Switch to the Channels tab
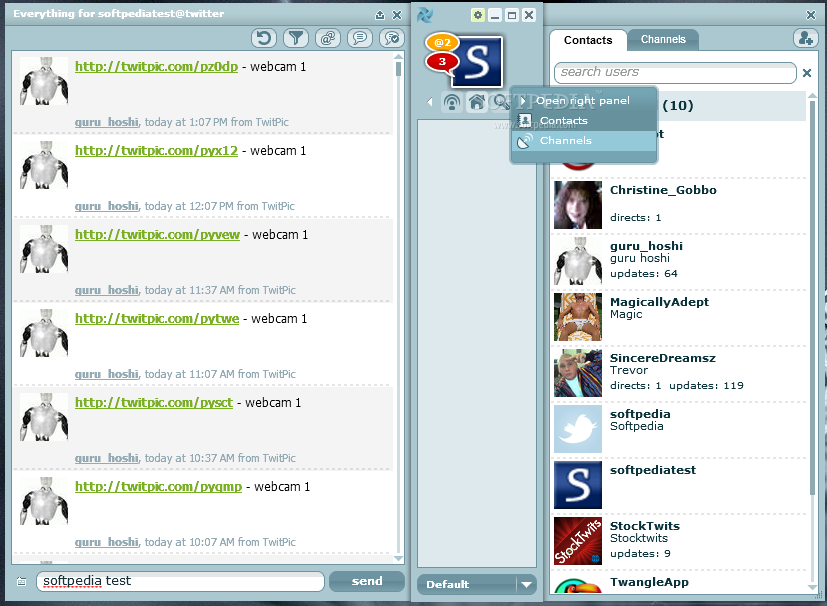827x606 pixels. coord(663,40)
